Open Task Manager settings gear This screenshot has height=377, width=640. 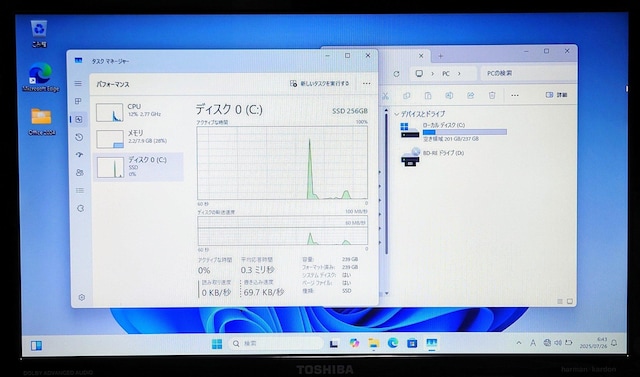coord(82,297)
